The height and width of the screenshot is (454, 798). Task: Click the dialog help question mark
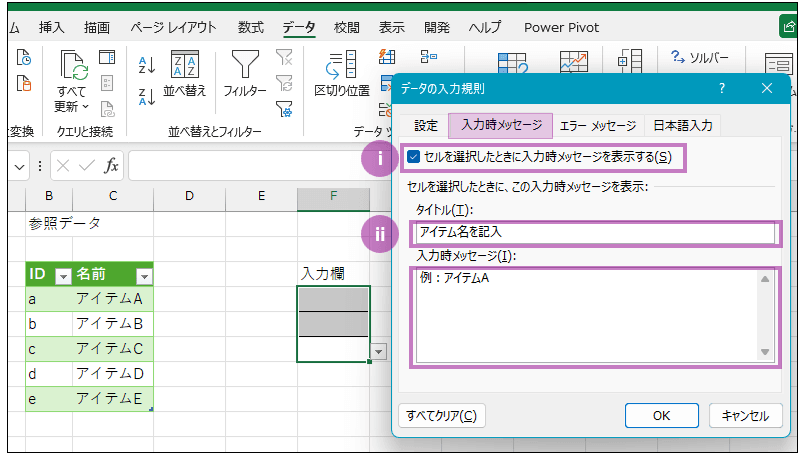click(722, 89)
